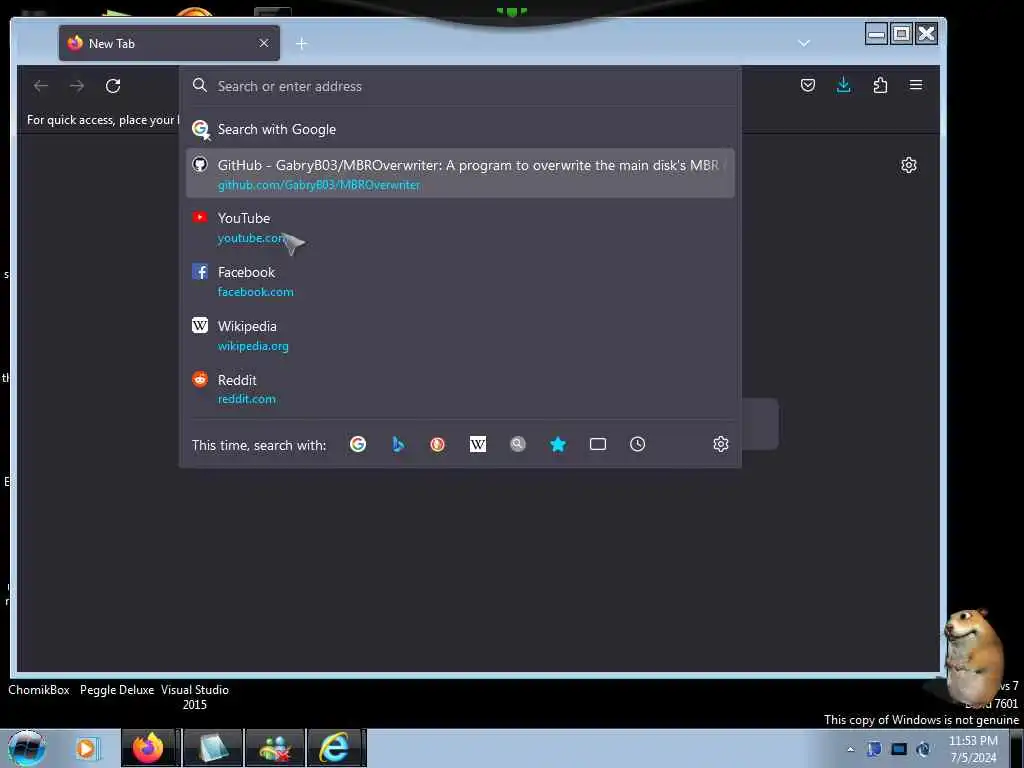Viewport: 1024px width, 768px height.
Task: Select the ChomikBox desktop icon label
Action: [39, 690]
